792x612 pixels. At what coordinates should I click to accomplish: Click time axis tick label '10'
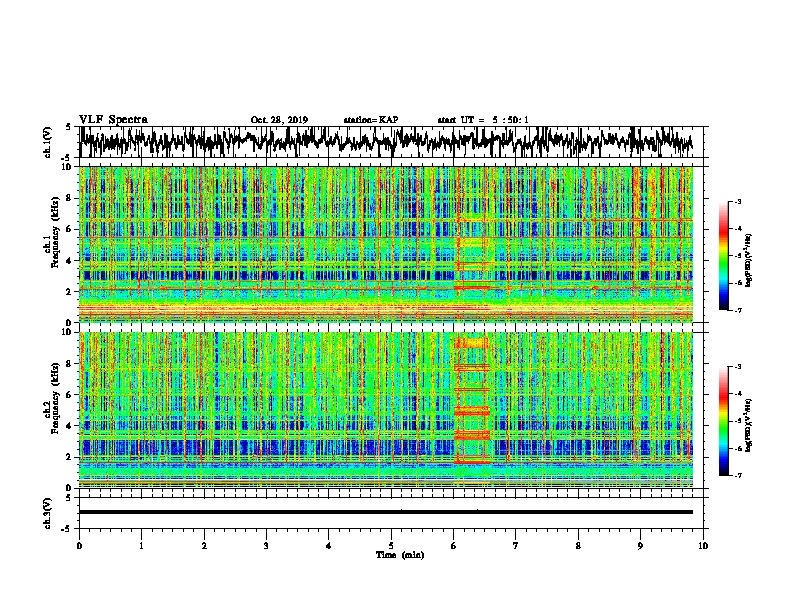tap(703, 545)
